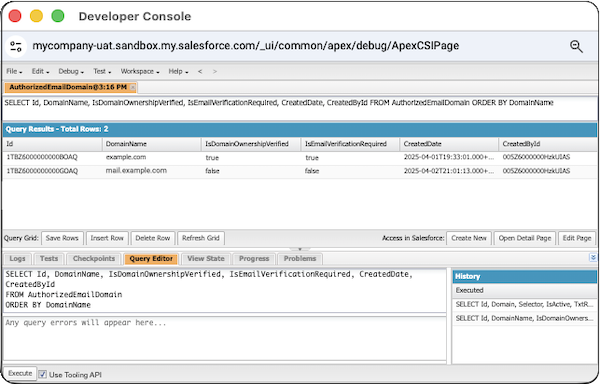Click the Delete Row button
This screenshot has width=600, height=384.
tap(153, 238)
